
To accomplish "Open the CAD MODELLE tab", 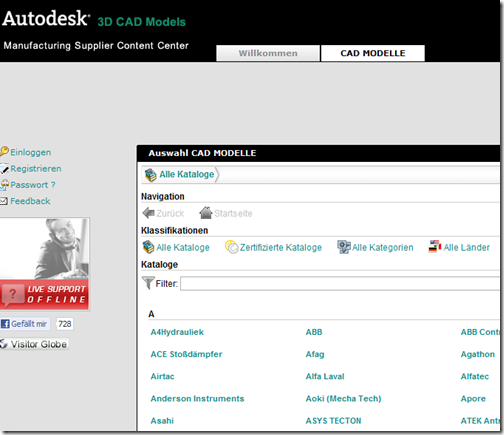I will click(373, 53).
